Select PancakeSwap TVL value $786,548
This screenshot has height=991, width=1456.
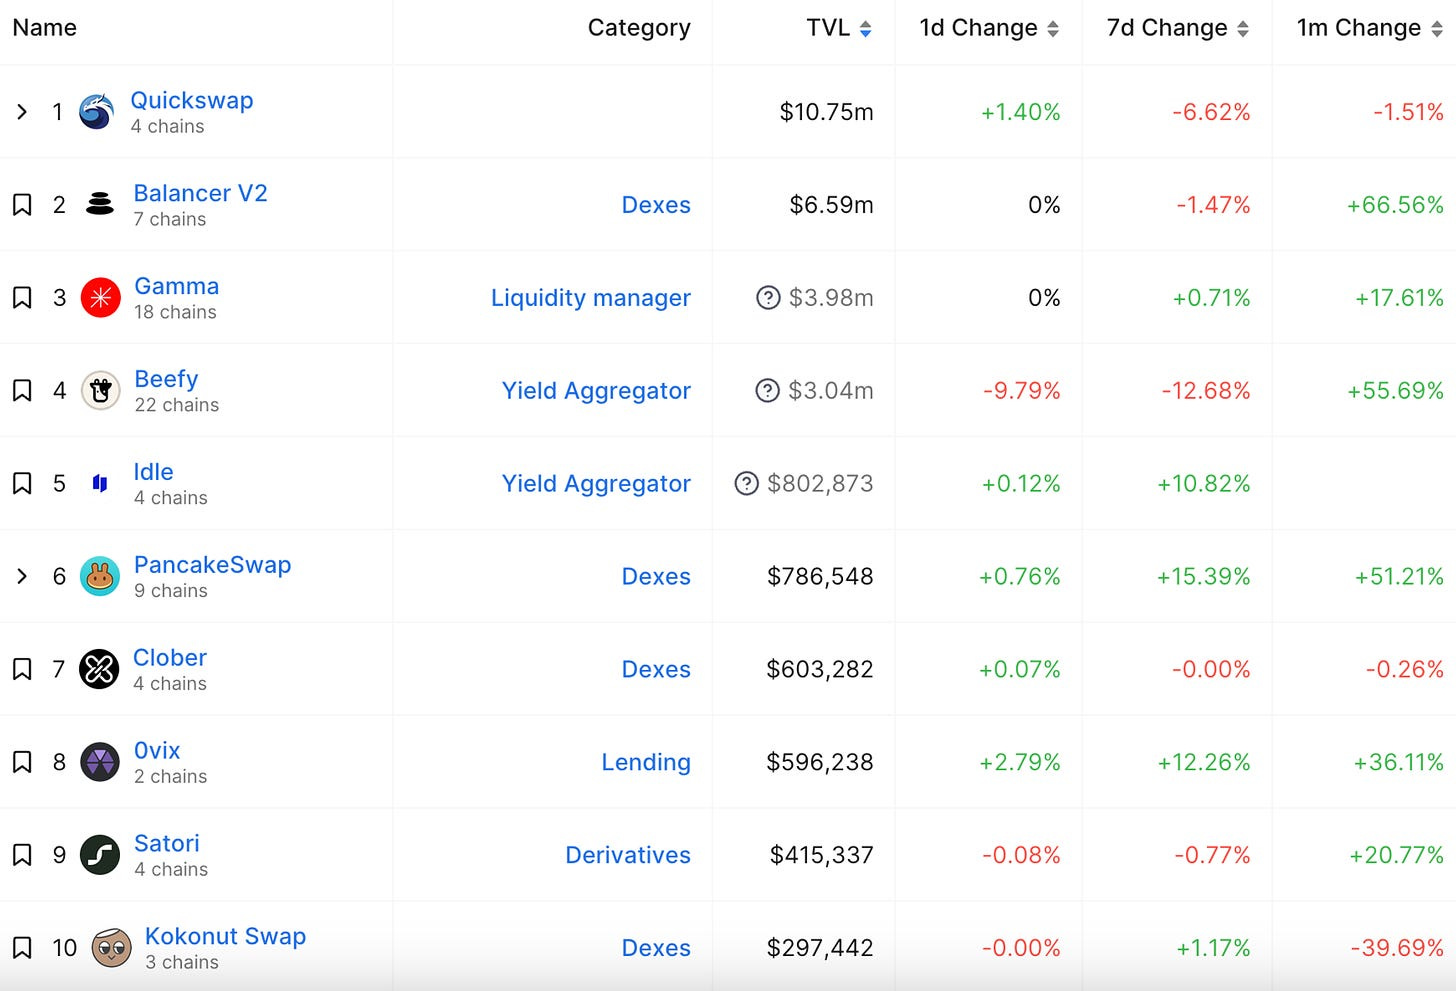pos(820,577)
